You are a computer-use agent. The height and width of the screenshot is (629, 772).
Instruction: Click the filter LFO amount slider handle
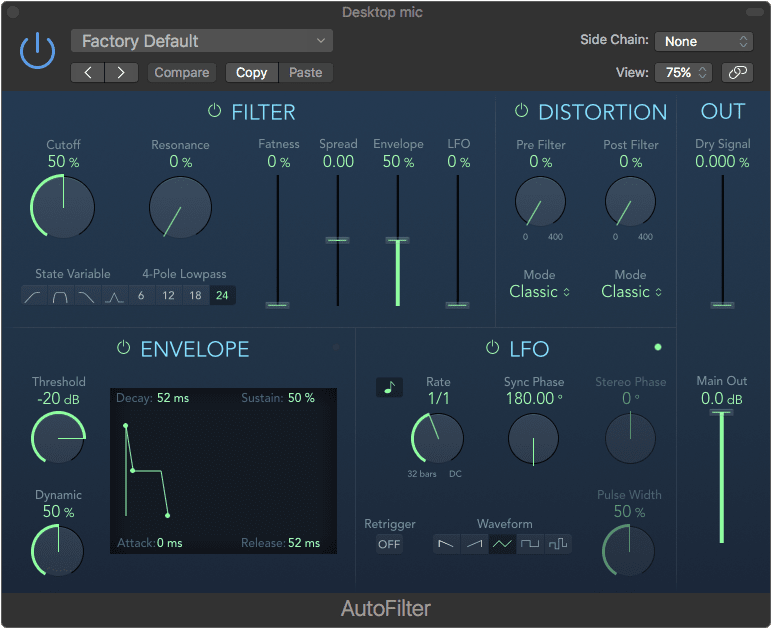coord(457,305)
